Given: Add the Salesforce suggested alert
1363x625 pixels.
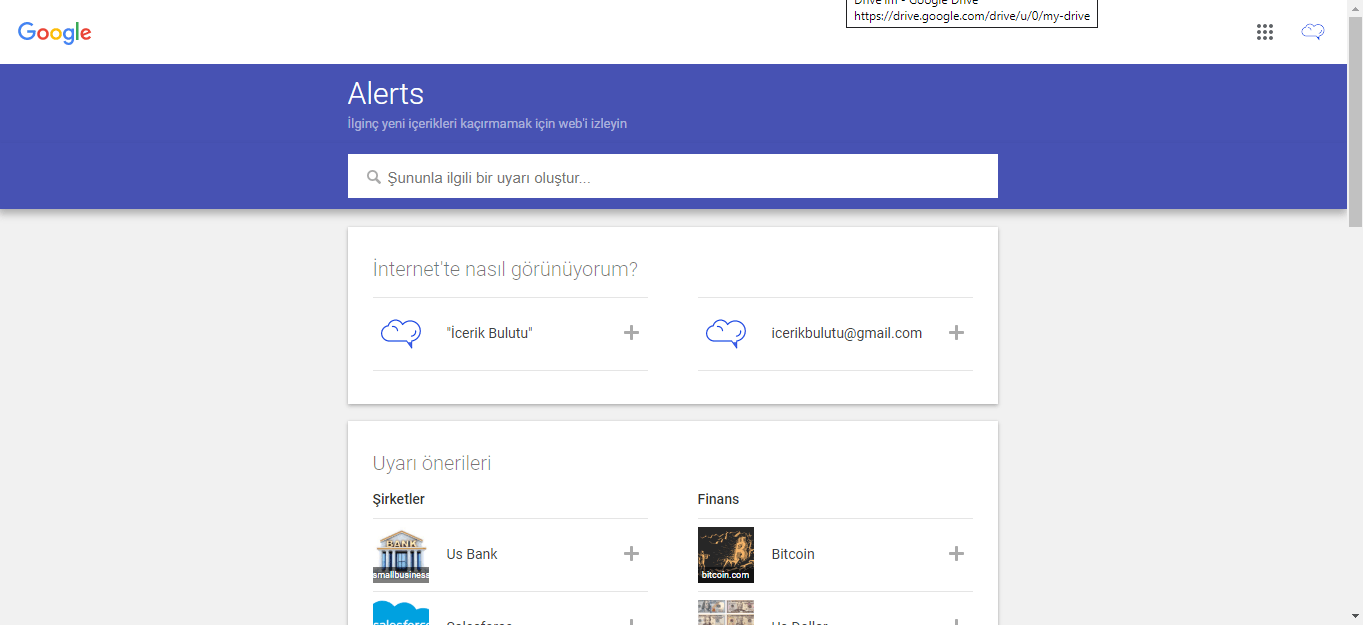Looking at the screenshot, I should 631,621.
